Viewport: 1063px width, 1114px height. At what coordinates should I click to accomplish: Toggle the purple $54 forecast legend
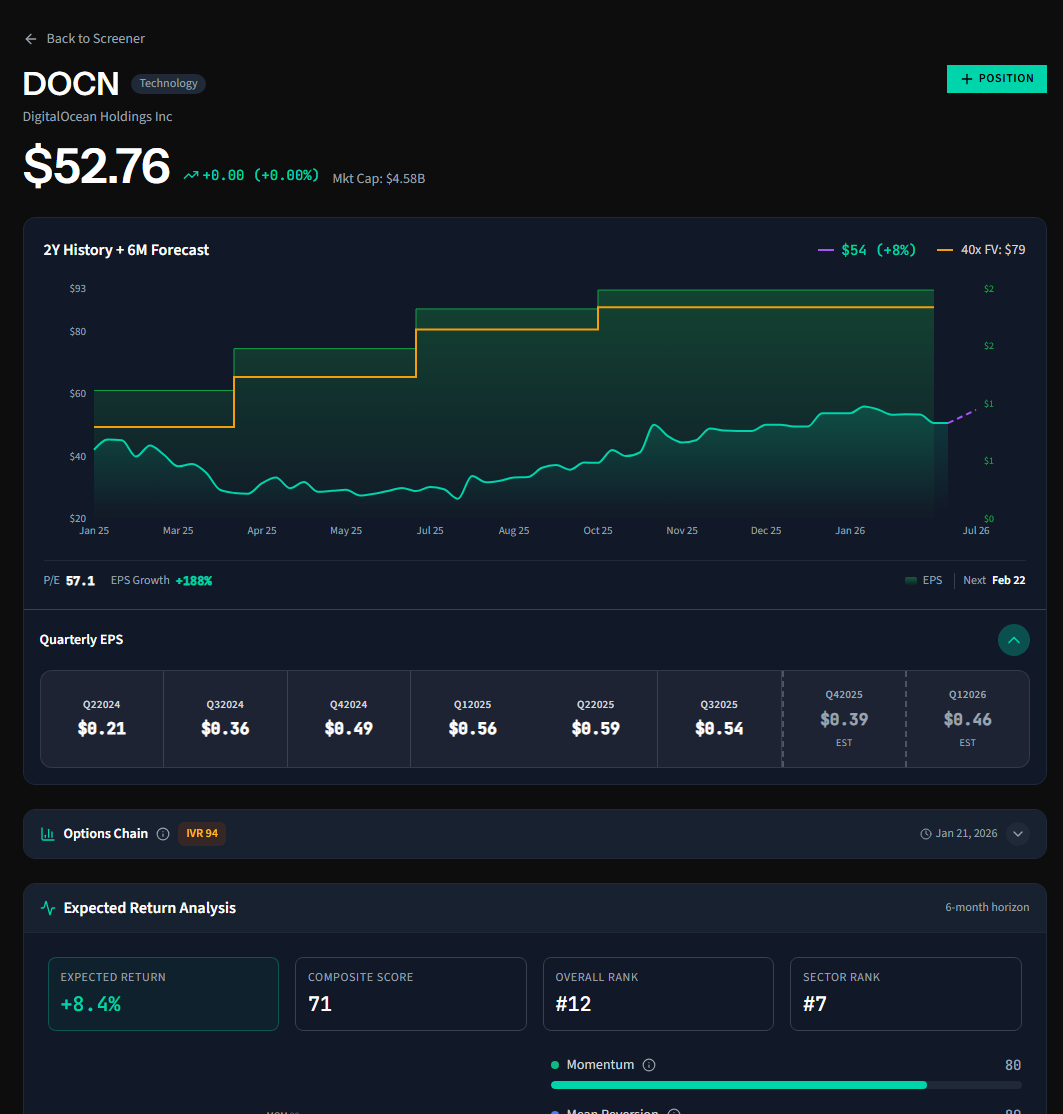pyautogui.click(x=867, y=249)
